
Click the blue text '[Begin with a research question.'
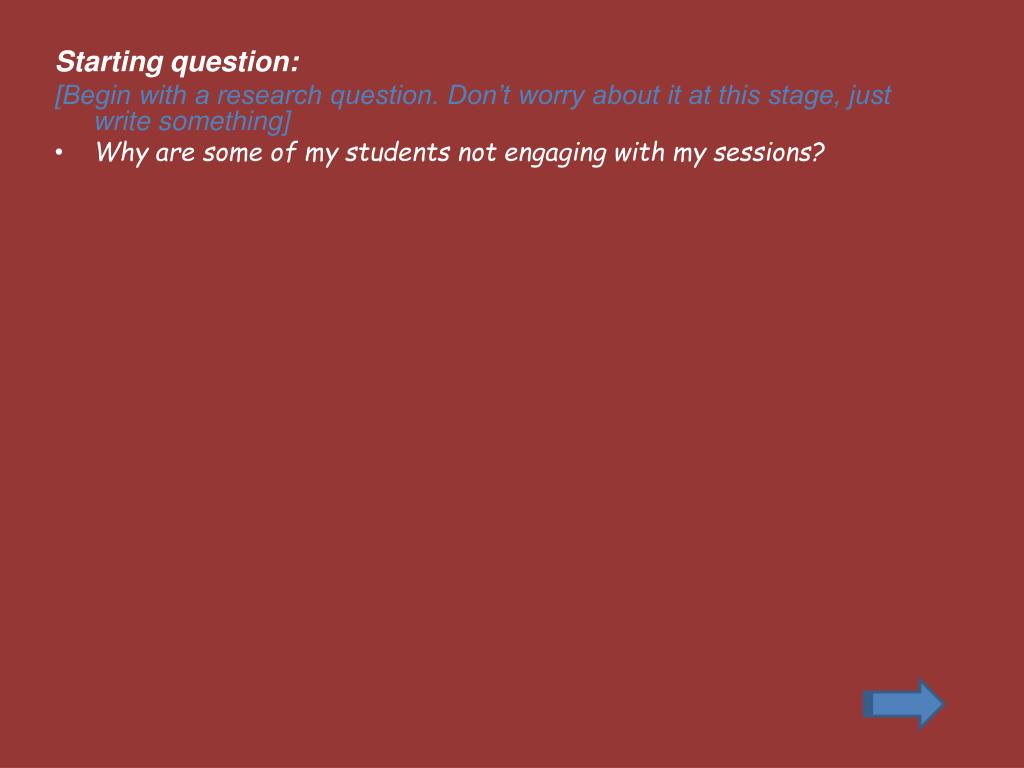(246, 95)
